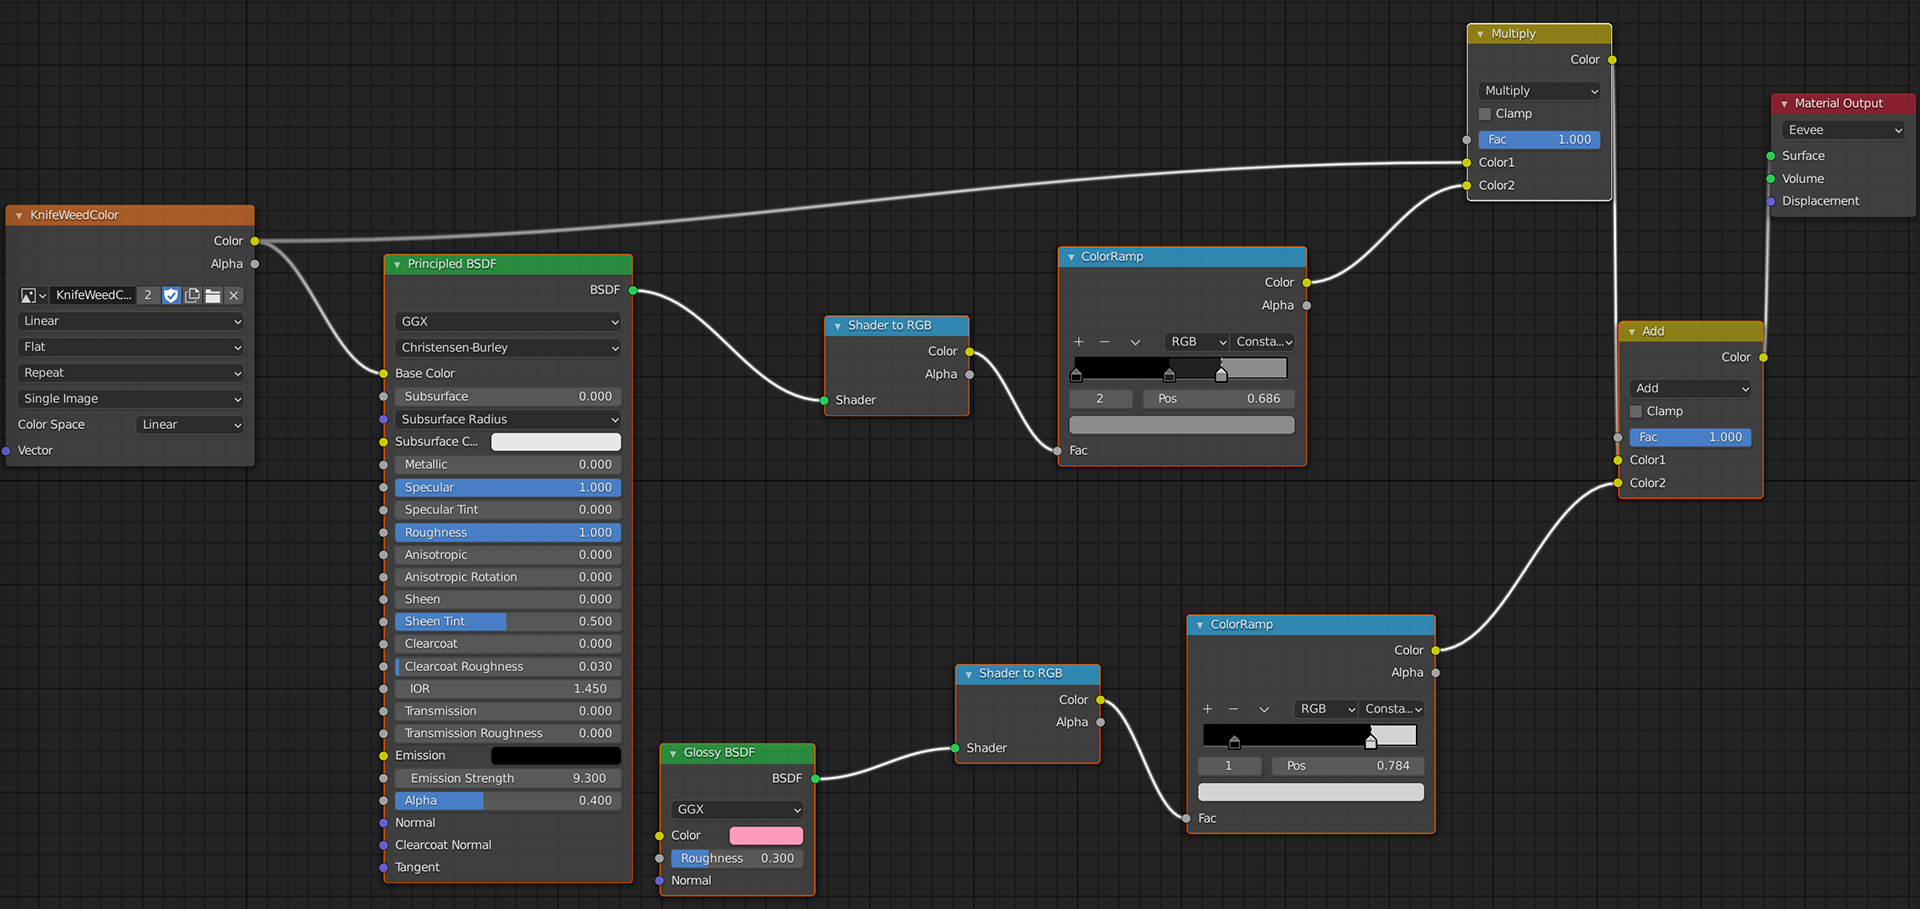The image size is (1920, 909).
Task: Unlink image with X icon in KnifeWeedColor
Action: tap(234, 295)
